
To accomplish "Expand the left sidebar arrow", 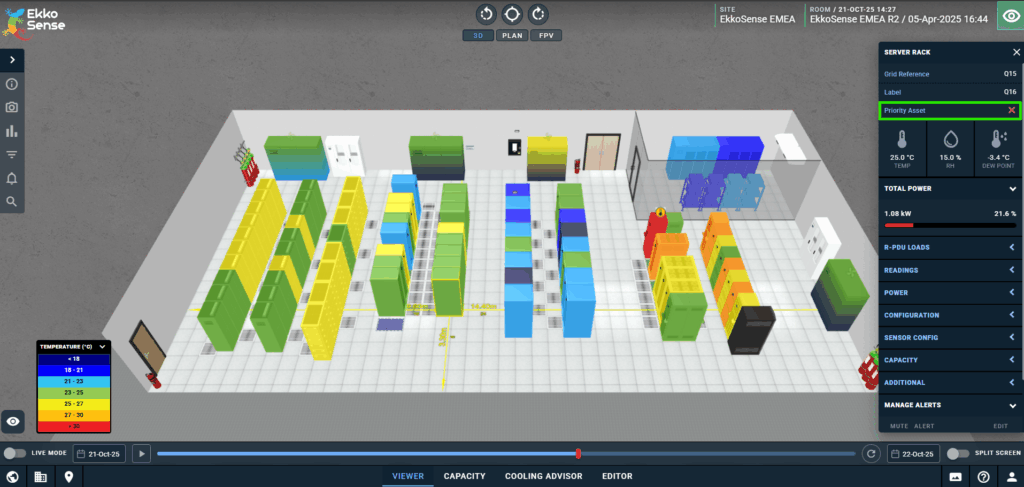I will pos(12,60).
